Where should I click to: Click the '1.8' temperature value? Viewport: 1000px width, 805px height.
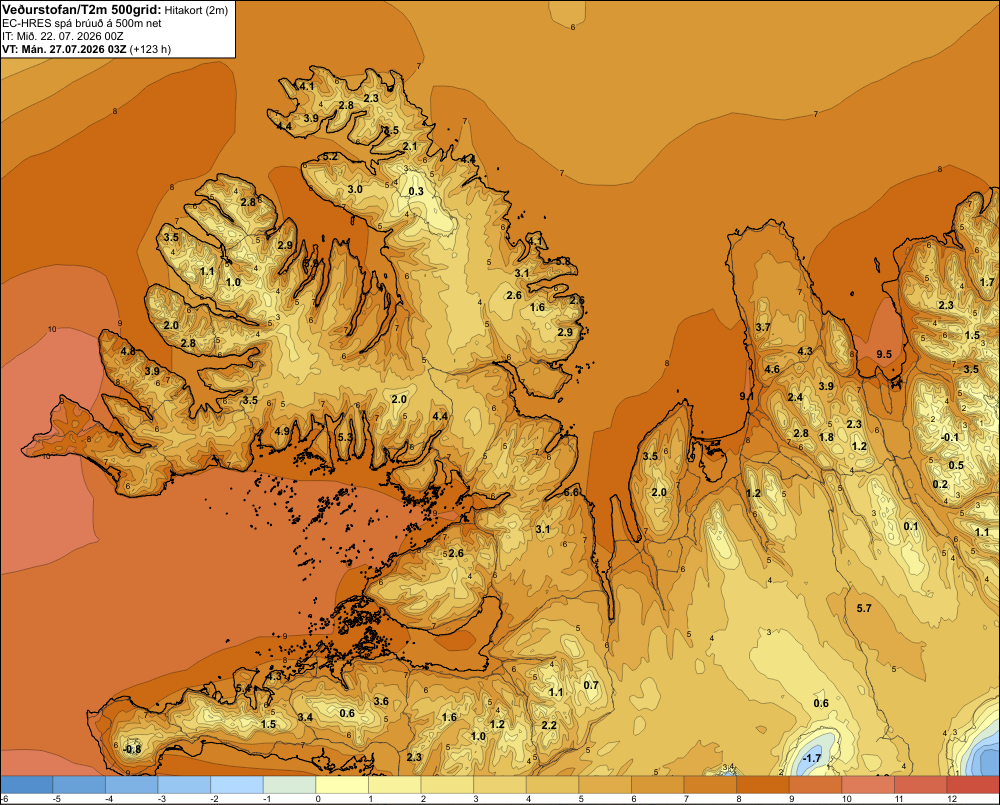[826, 437]
